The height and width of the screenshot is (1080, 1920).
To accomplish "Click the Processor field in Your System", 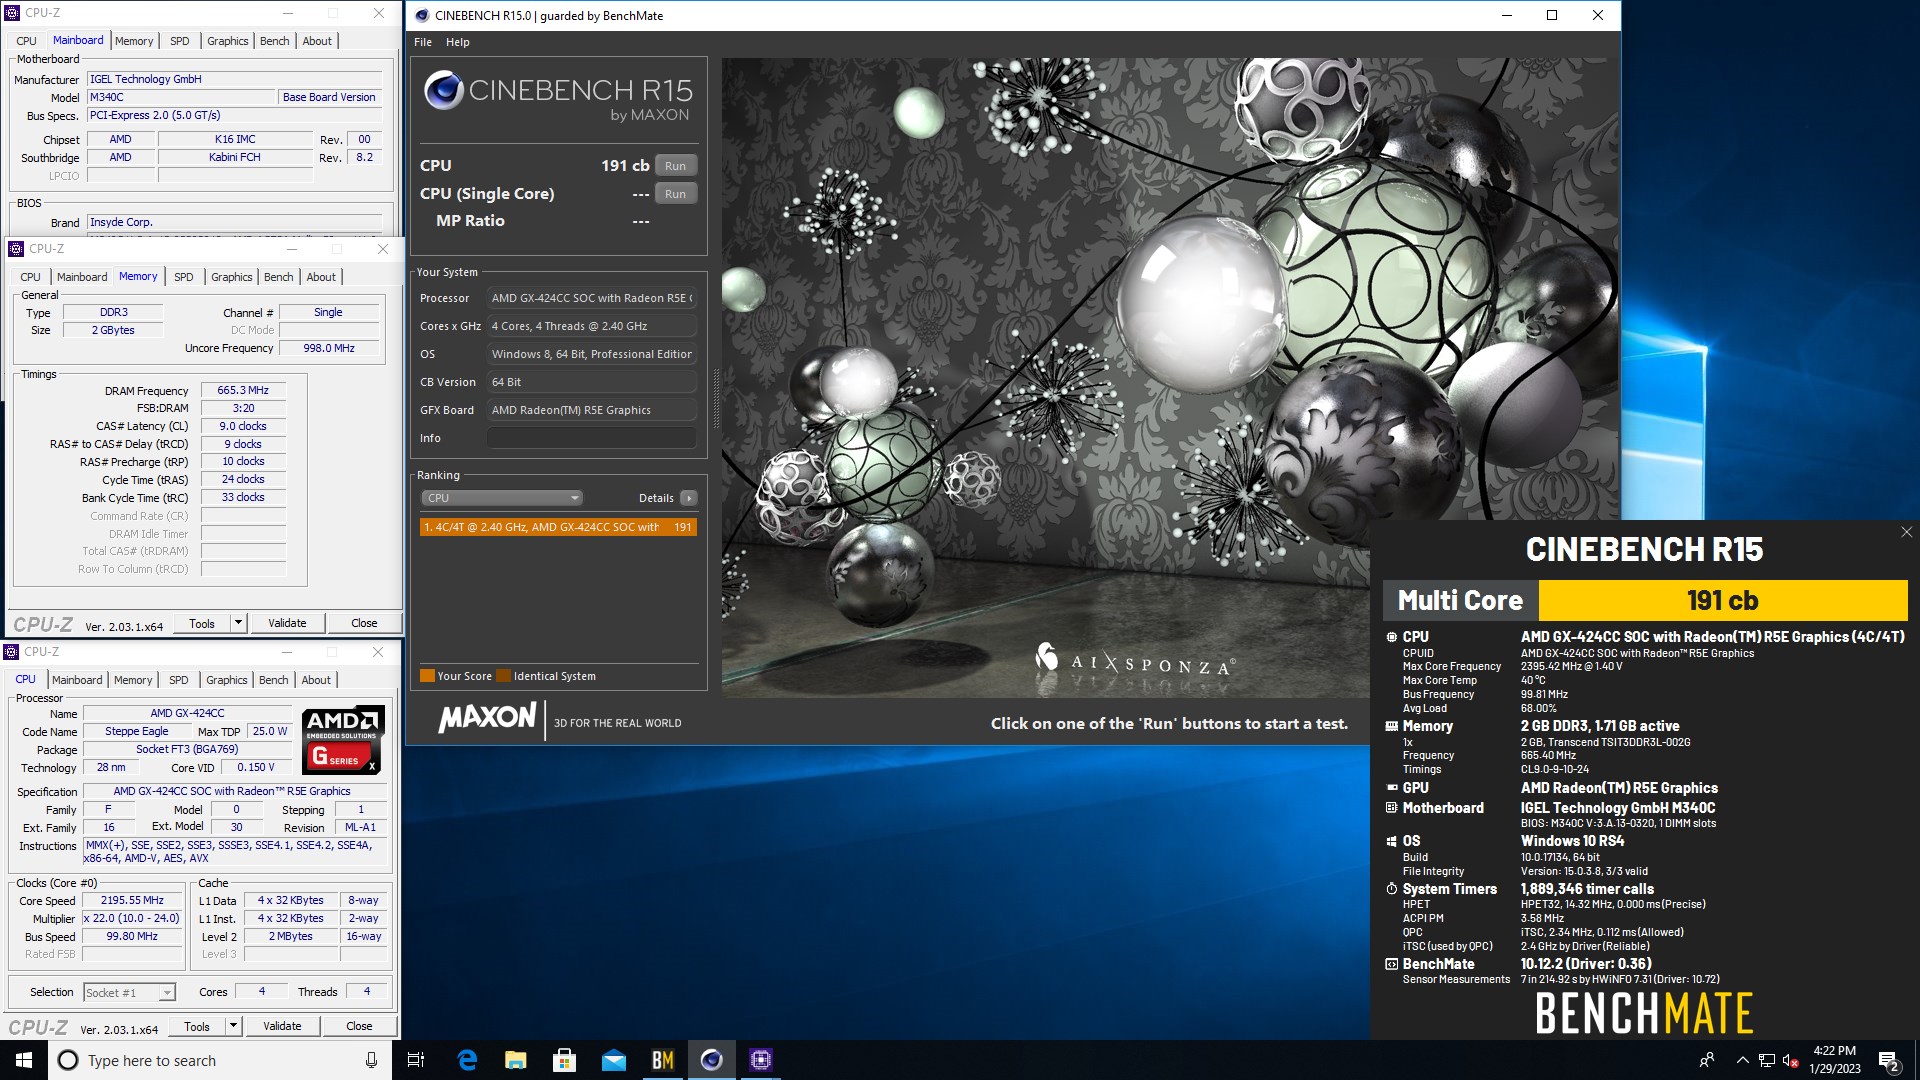I will (592, 298).
